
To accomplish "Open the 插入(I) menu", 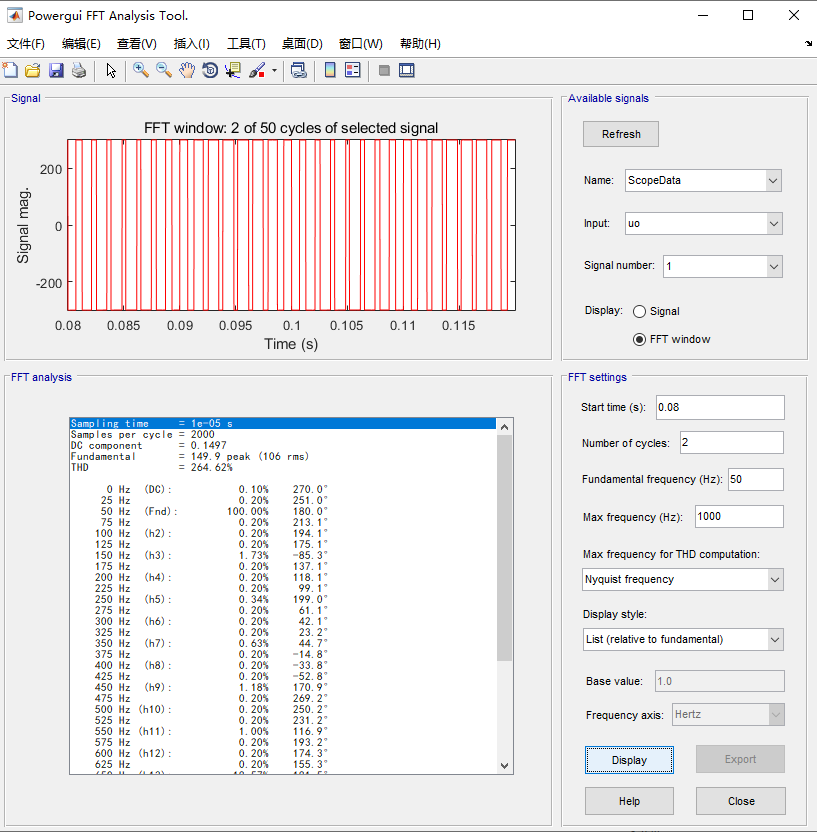I will click(x=191, y=44).
